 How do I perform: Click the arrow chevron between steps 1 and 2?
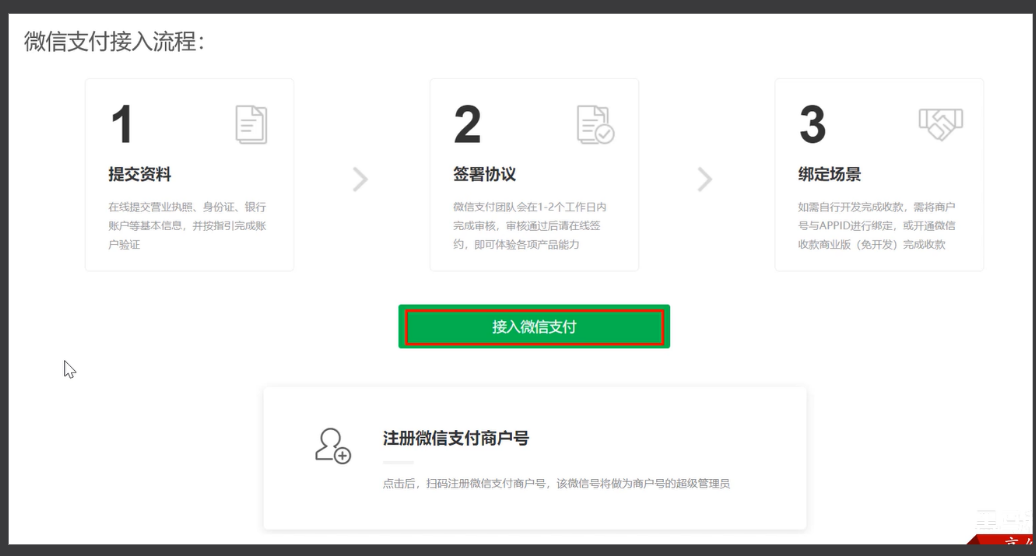pyautogui.click(x=360, y=179)
